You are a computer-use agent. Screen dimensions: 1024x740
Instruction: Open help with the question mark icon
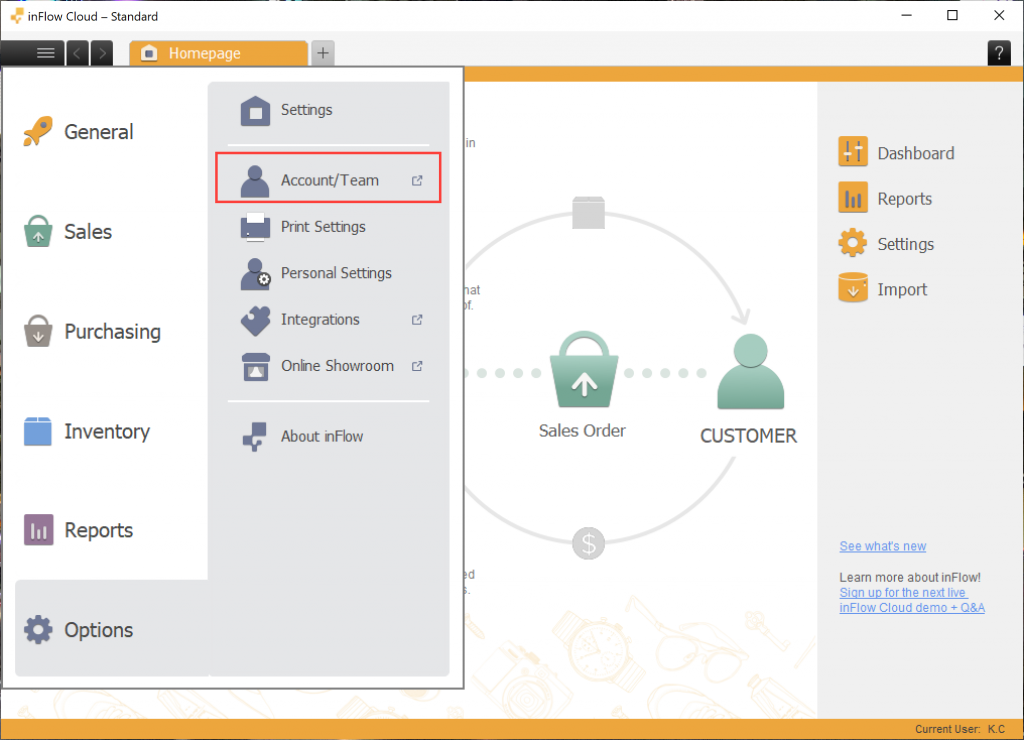pyautogui.click(x=999, y=53)
